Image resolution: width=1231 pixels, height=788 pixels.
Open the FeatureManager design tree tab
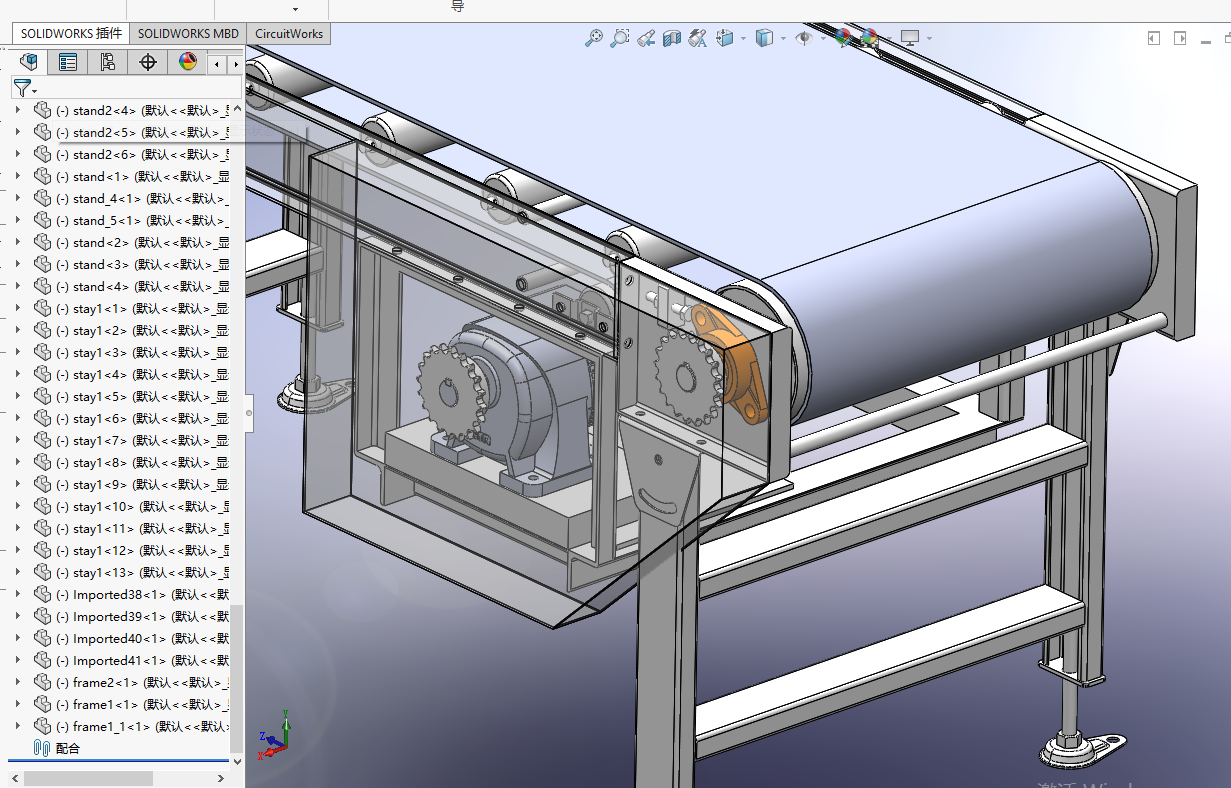point(30,62)
